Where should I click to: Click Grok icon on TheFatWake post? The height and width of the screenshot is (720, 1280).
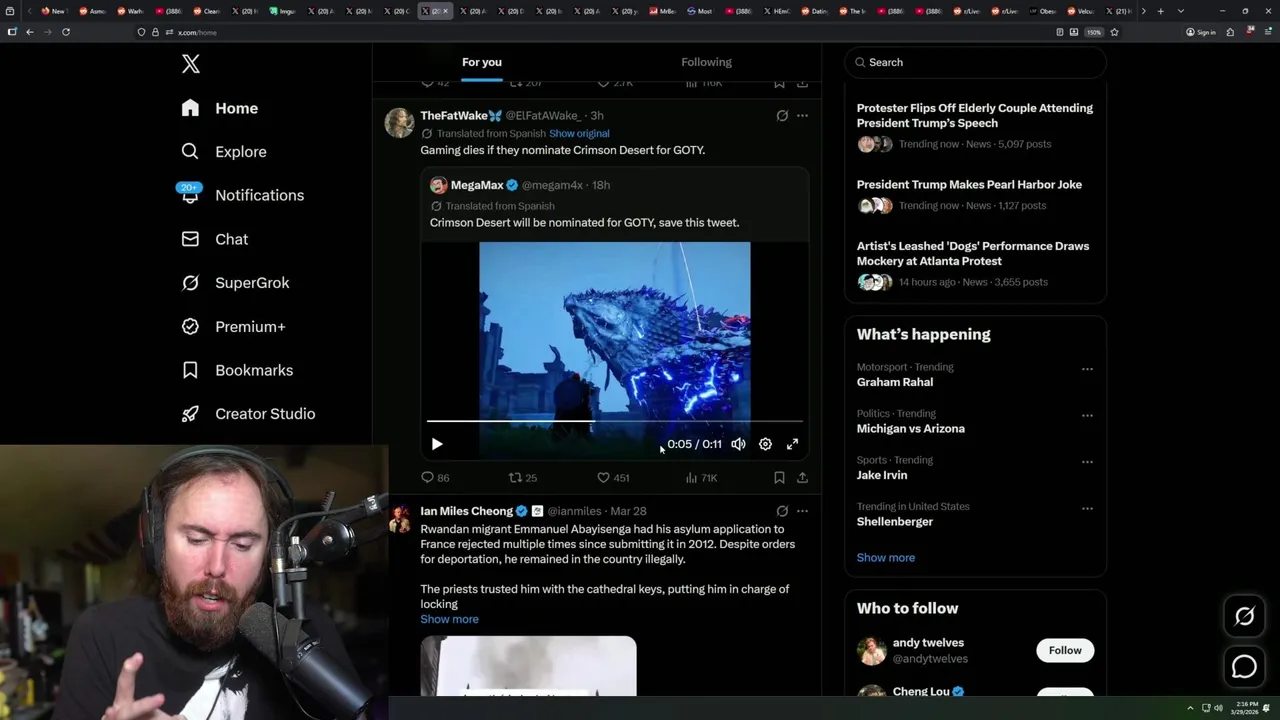(x=782, y=116)
